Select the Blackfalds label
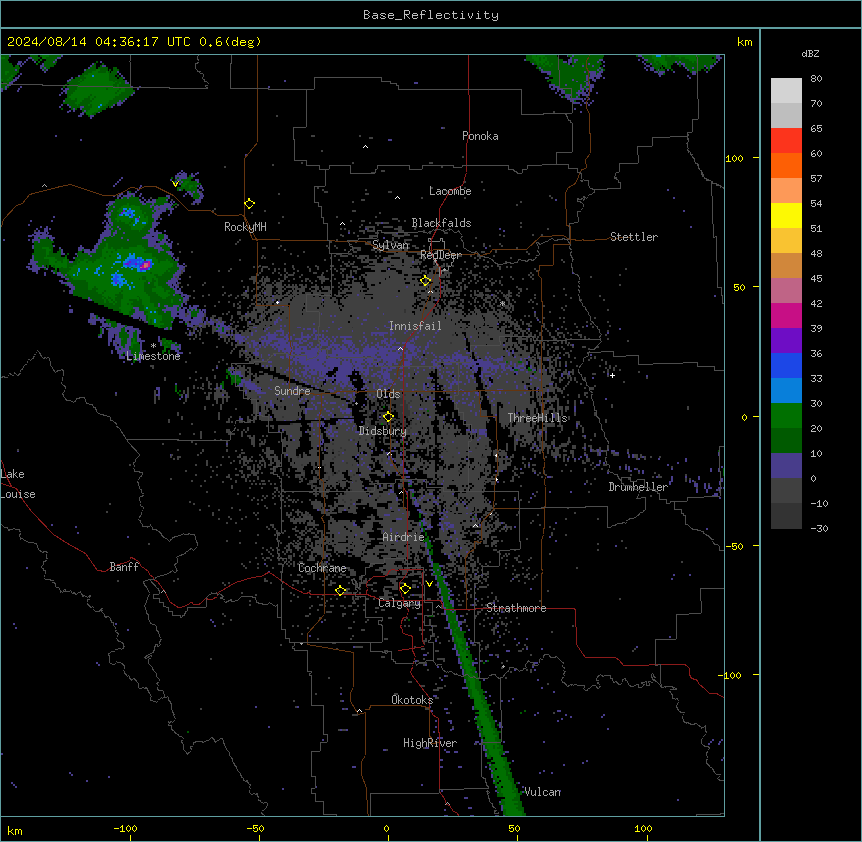The width and height of the screenshot is (862, 842). coord(441,223)
